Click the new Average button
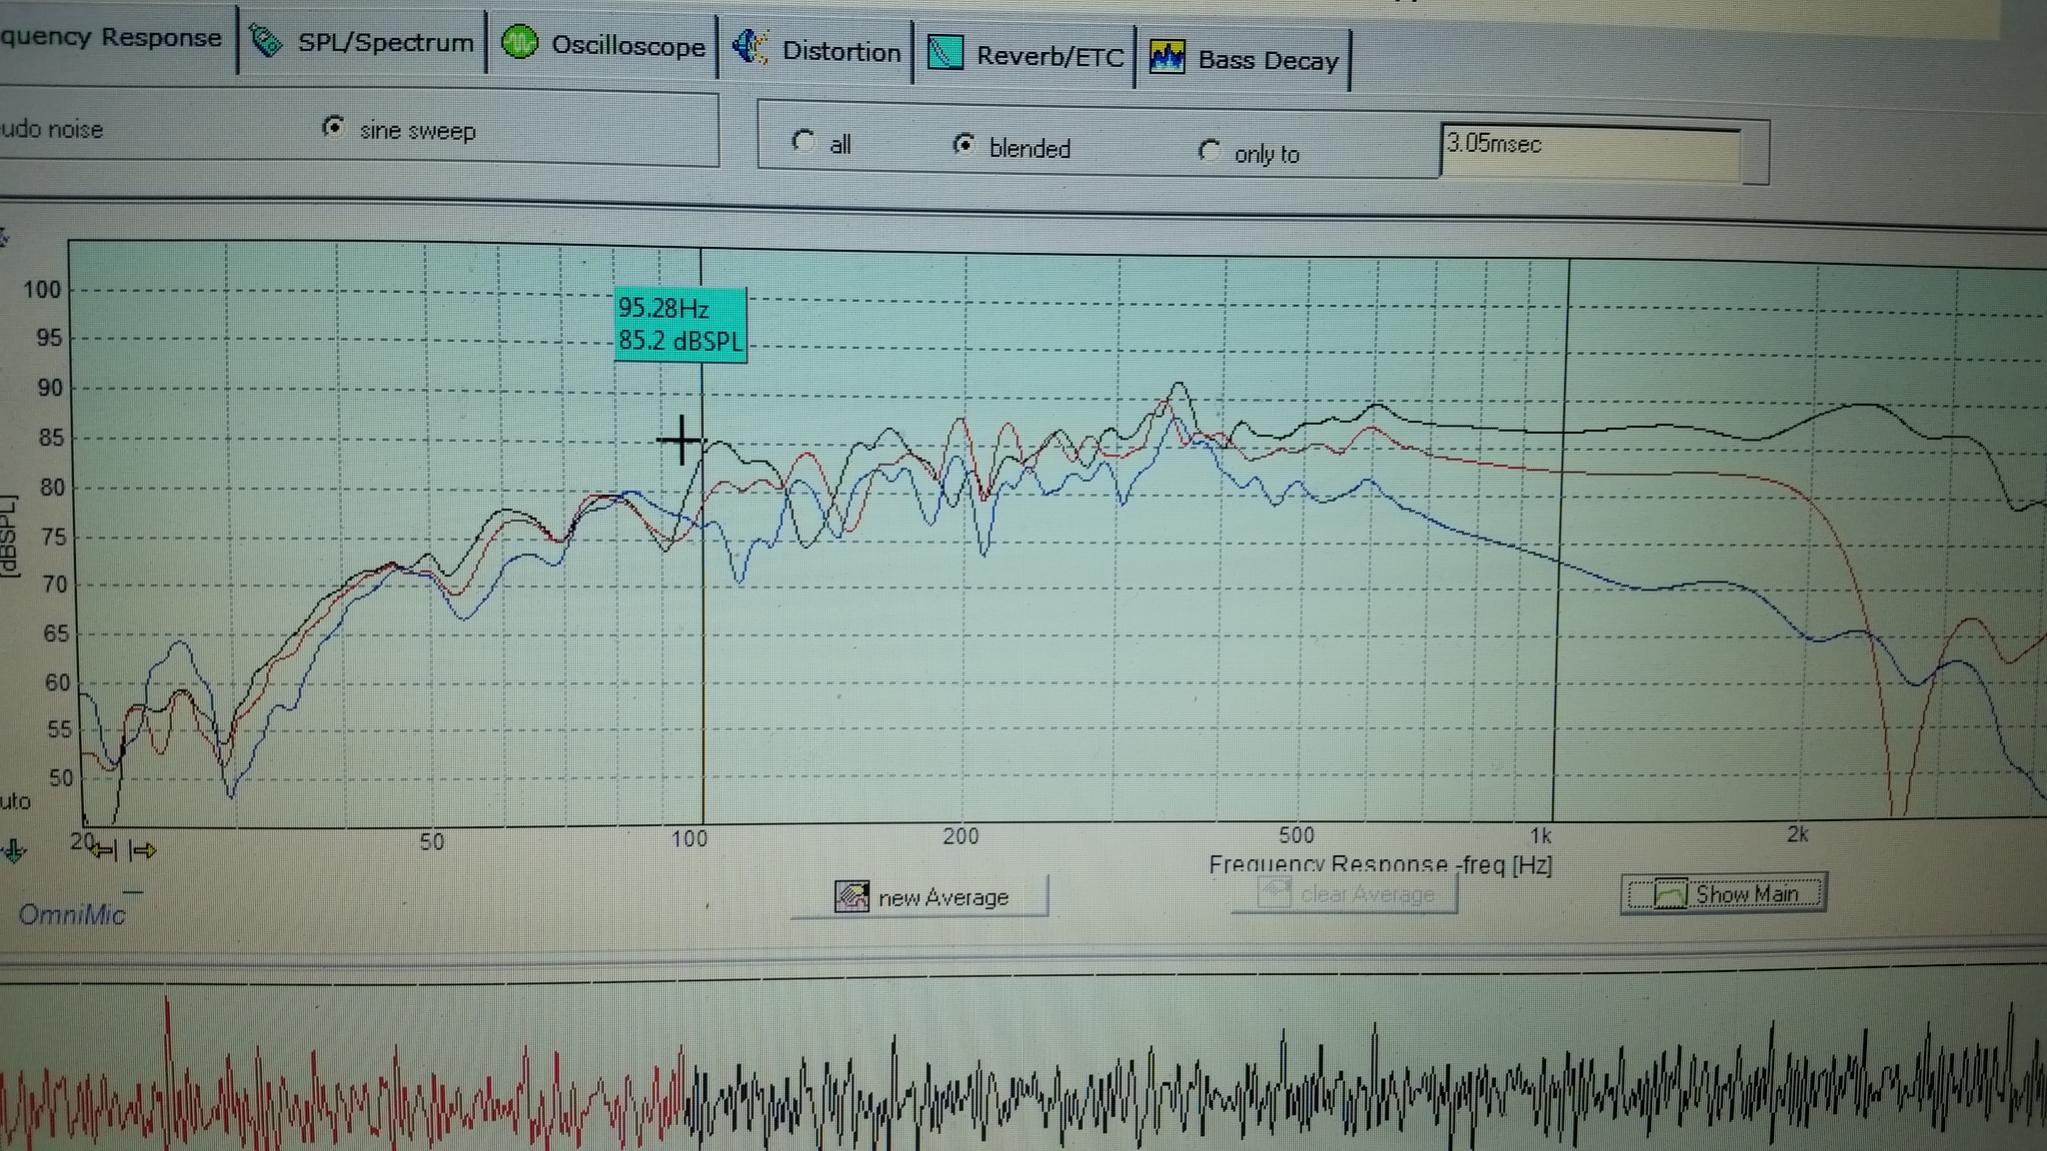This screenshot has width=2047, height=1151. click(x=920, y=897)
